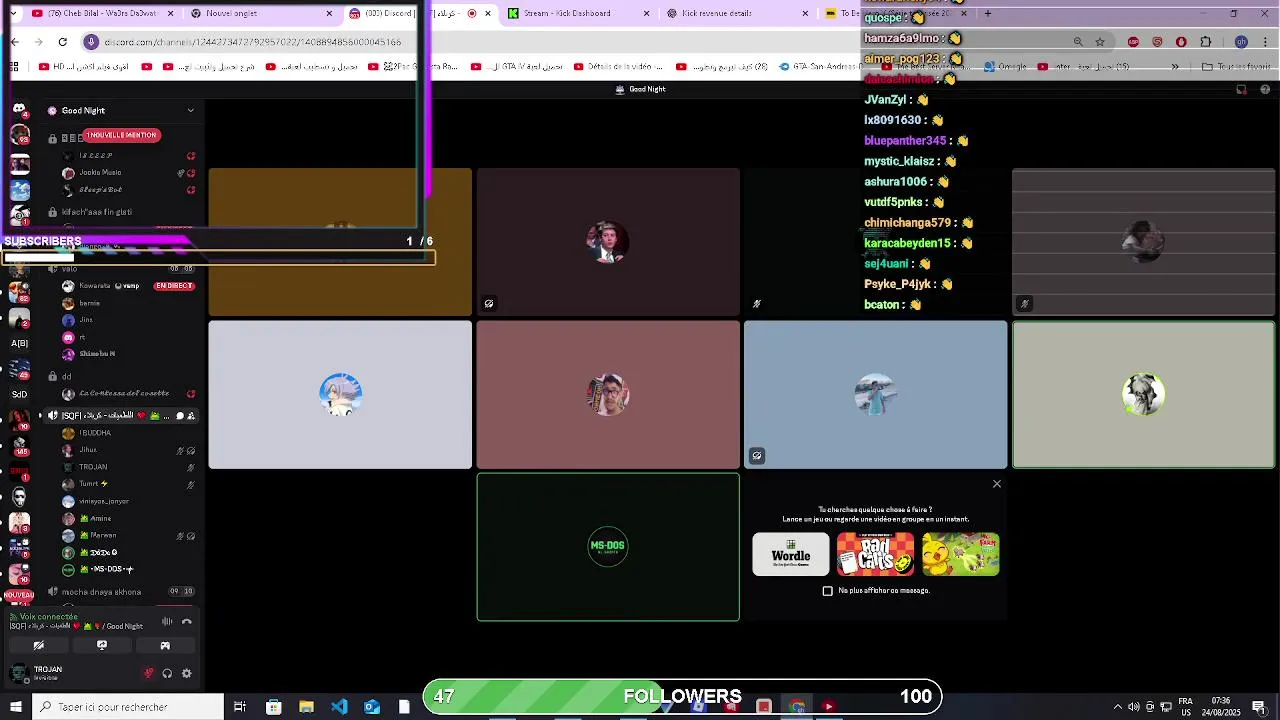Select user viniayos_jonyor in voice channel
This screenshot has height=720, width=1280.
point(104,501)
